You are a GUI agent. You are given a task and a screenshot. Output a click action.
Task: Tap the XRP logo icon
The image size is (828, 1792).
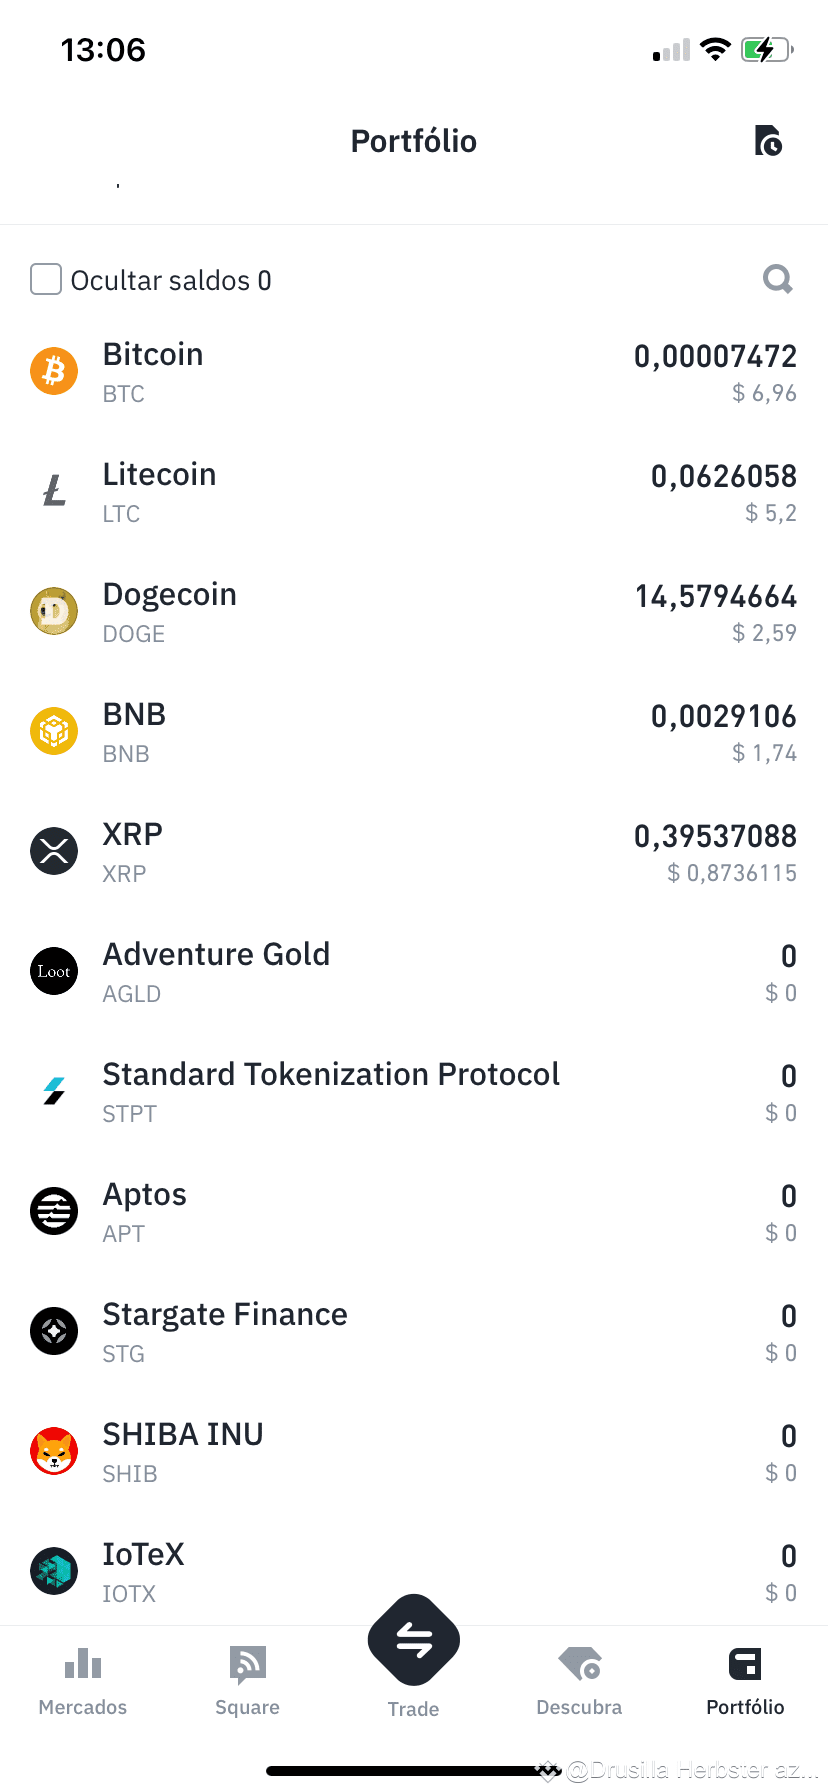(54, 851)
